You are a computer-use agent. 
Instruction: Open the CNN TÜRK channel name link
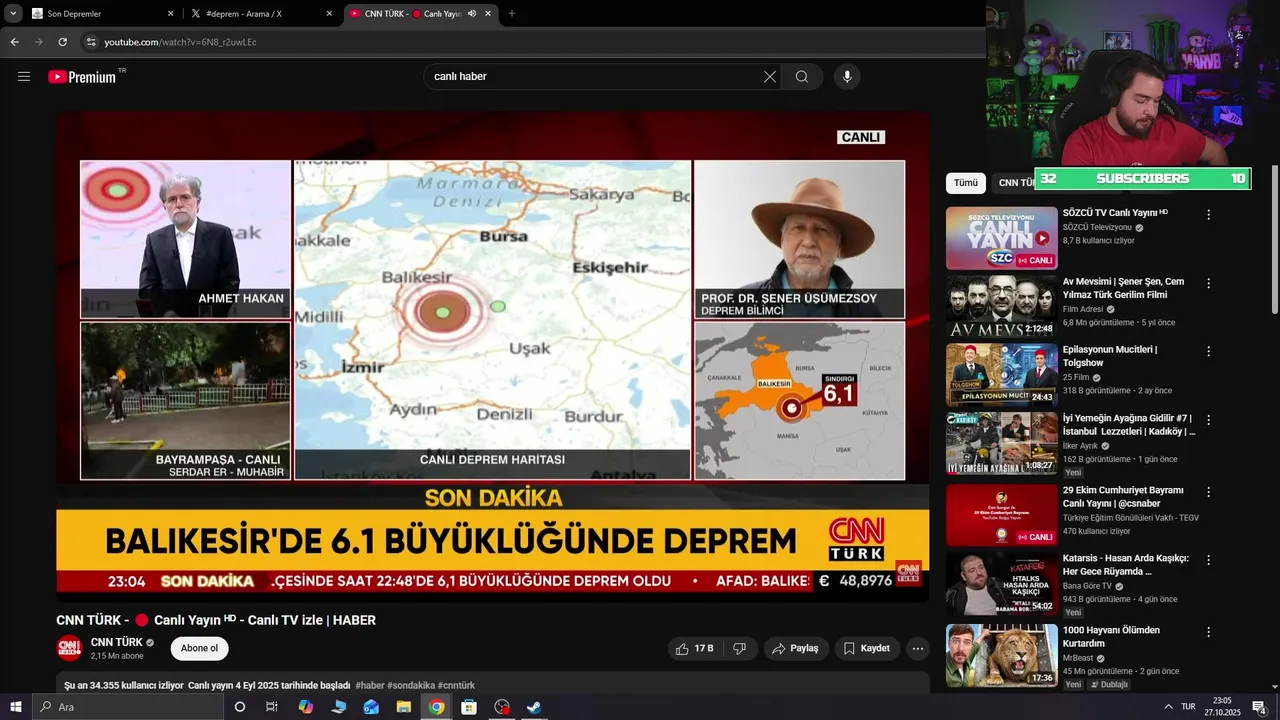pos(116,642)
